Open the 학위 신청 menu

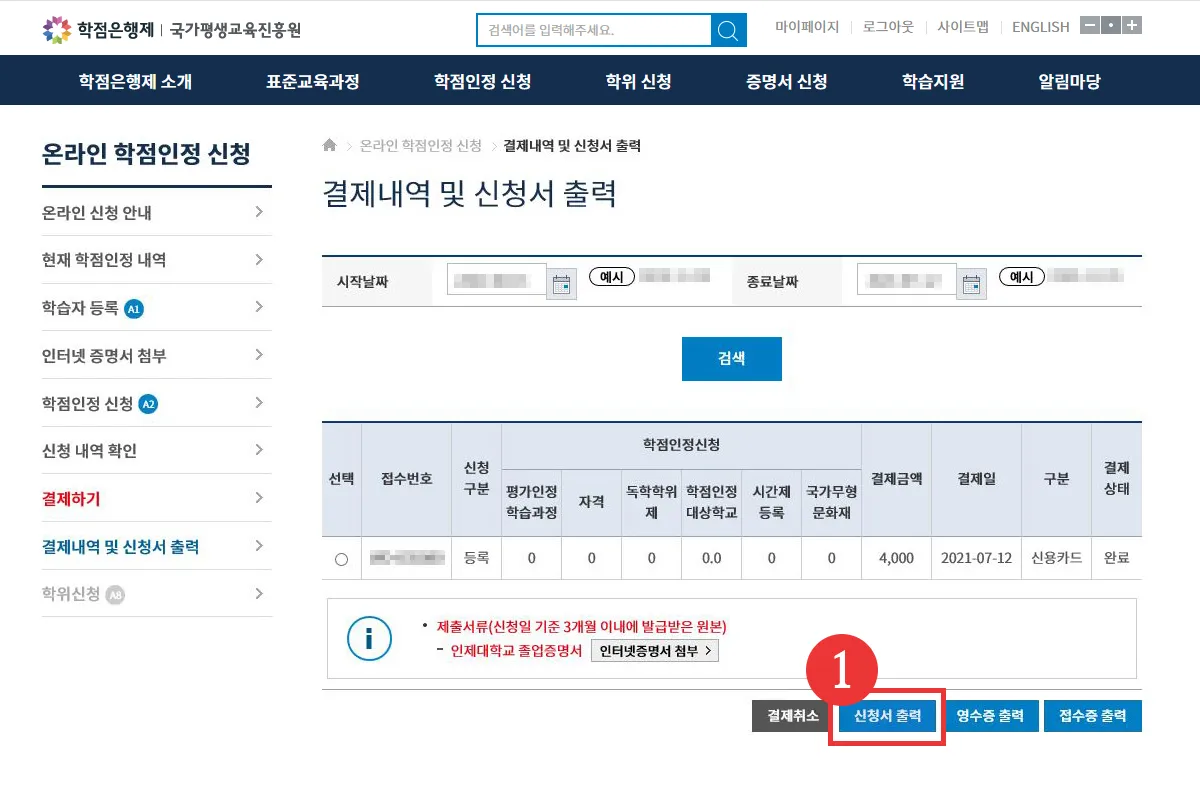click(x=638, y=80)
